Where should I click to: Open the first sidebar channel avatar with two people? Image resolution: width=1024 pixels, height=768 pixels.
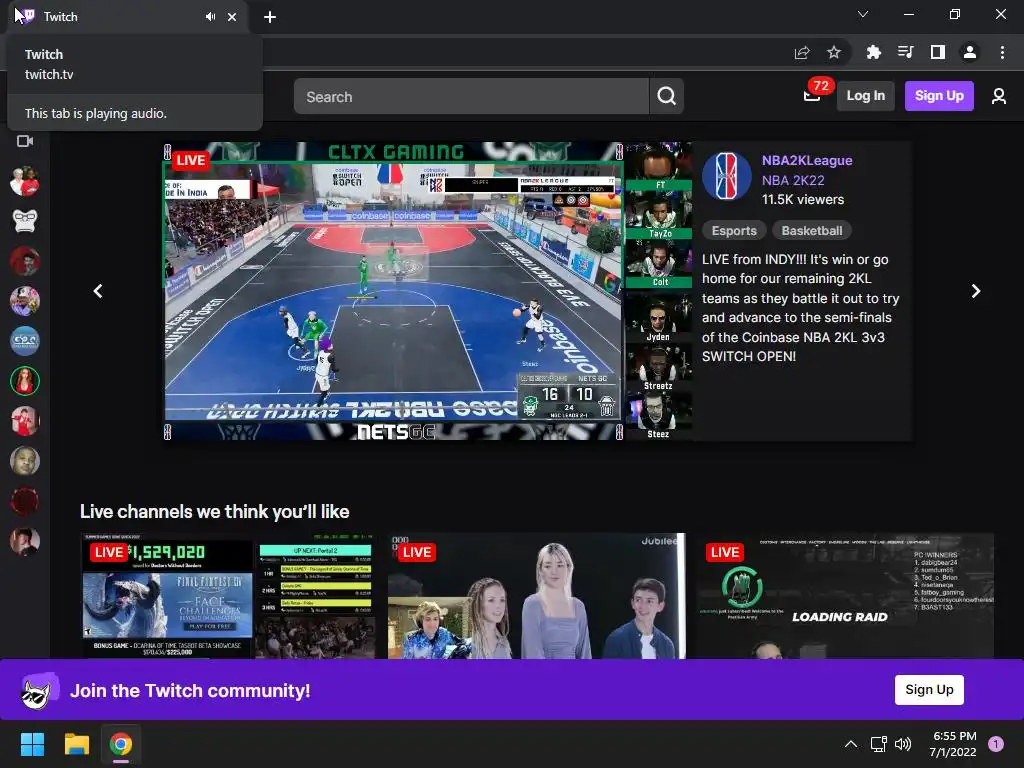(25, 181)
